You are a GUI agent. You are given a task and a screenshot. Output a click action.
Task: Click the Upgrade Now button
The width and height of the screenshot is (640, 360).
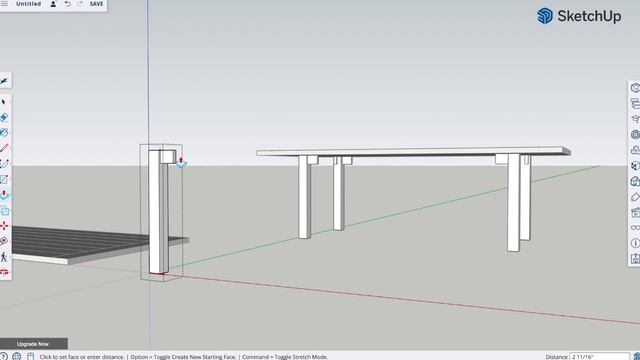click(33, 344)
